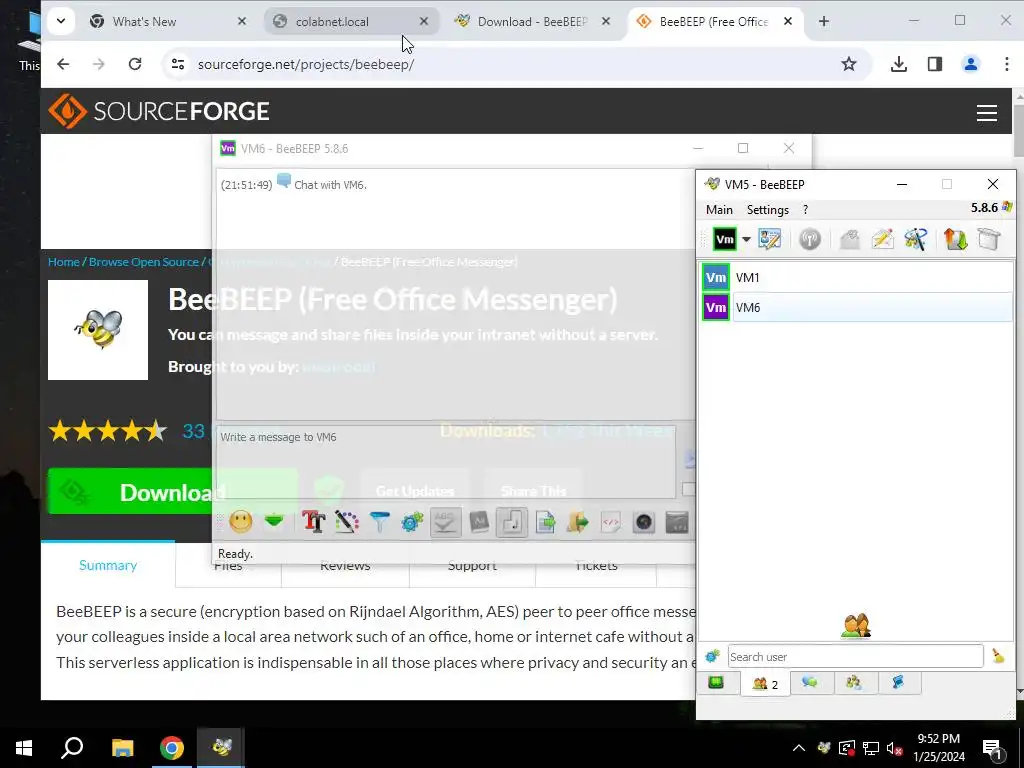Bookmark this page with the star icon

pyautogui.click(x=848, y=64)
